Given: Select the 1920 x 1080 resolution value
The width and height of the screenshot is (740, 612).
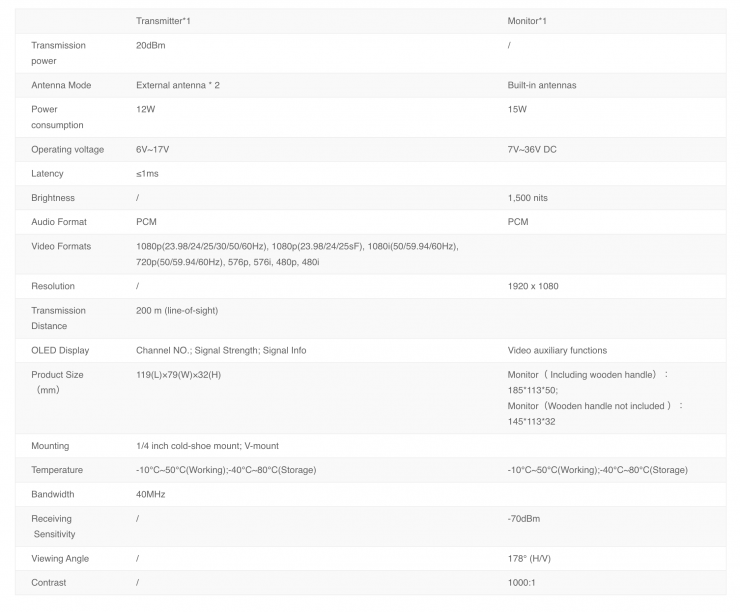Looking at the screenshot, I should (533, 286).
